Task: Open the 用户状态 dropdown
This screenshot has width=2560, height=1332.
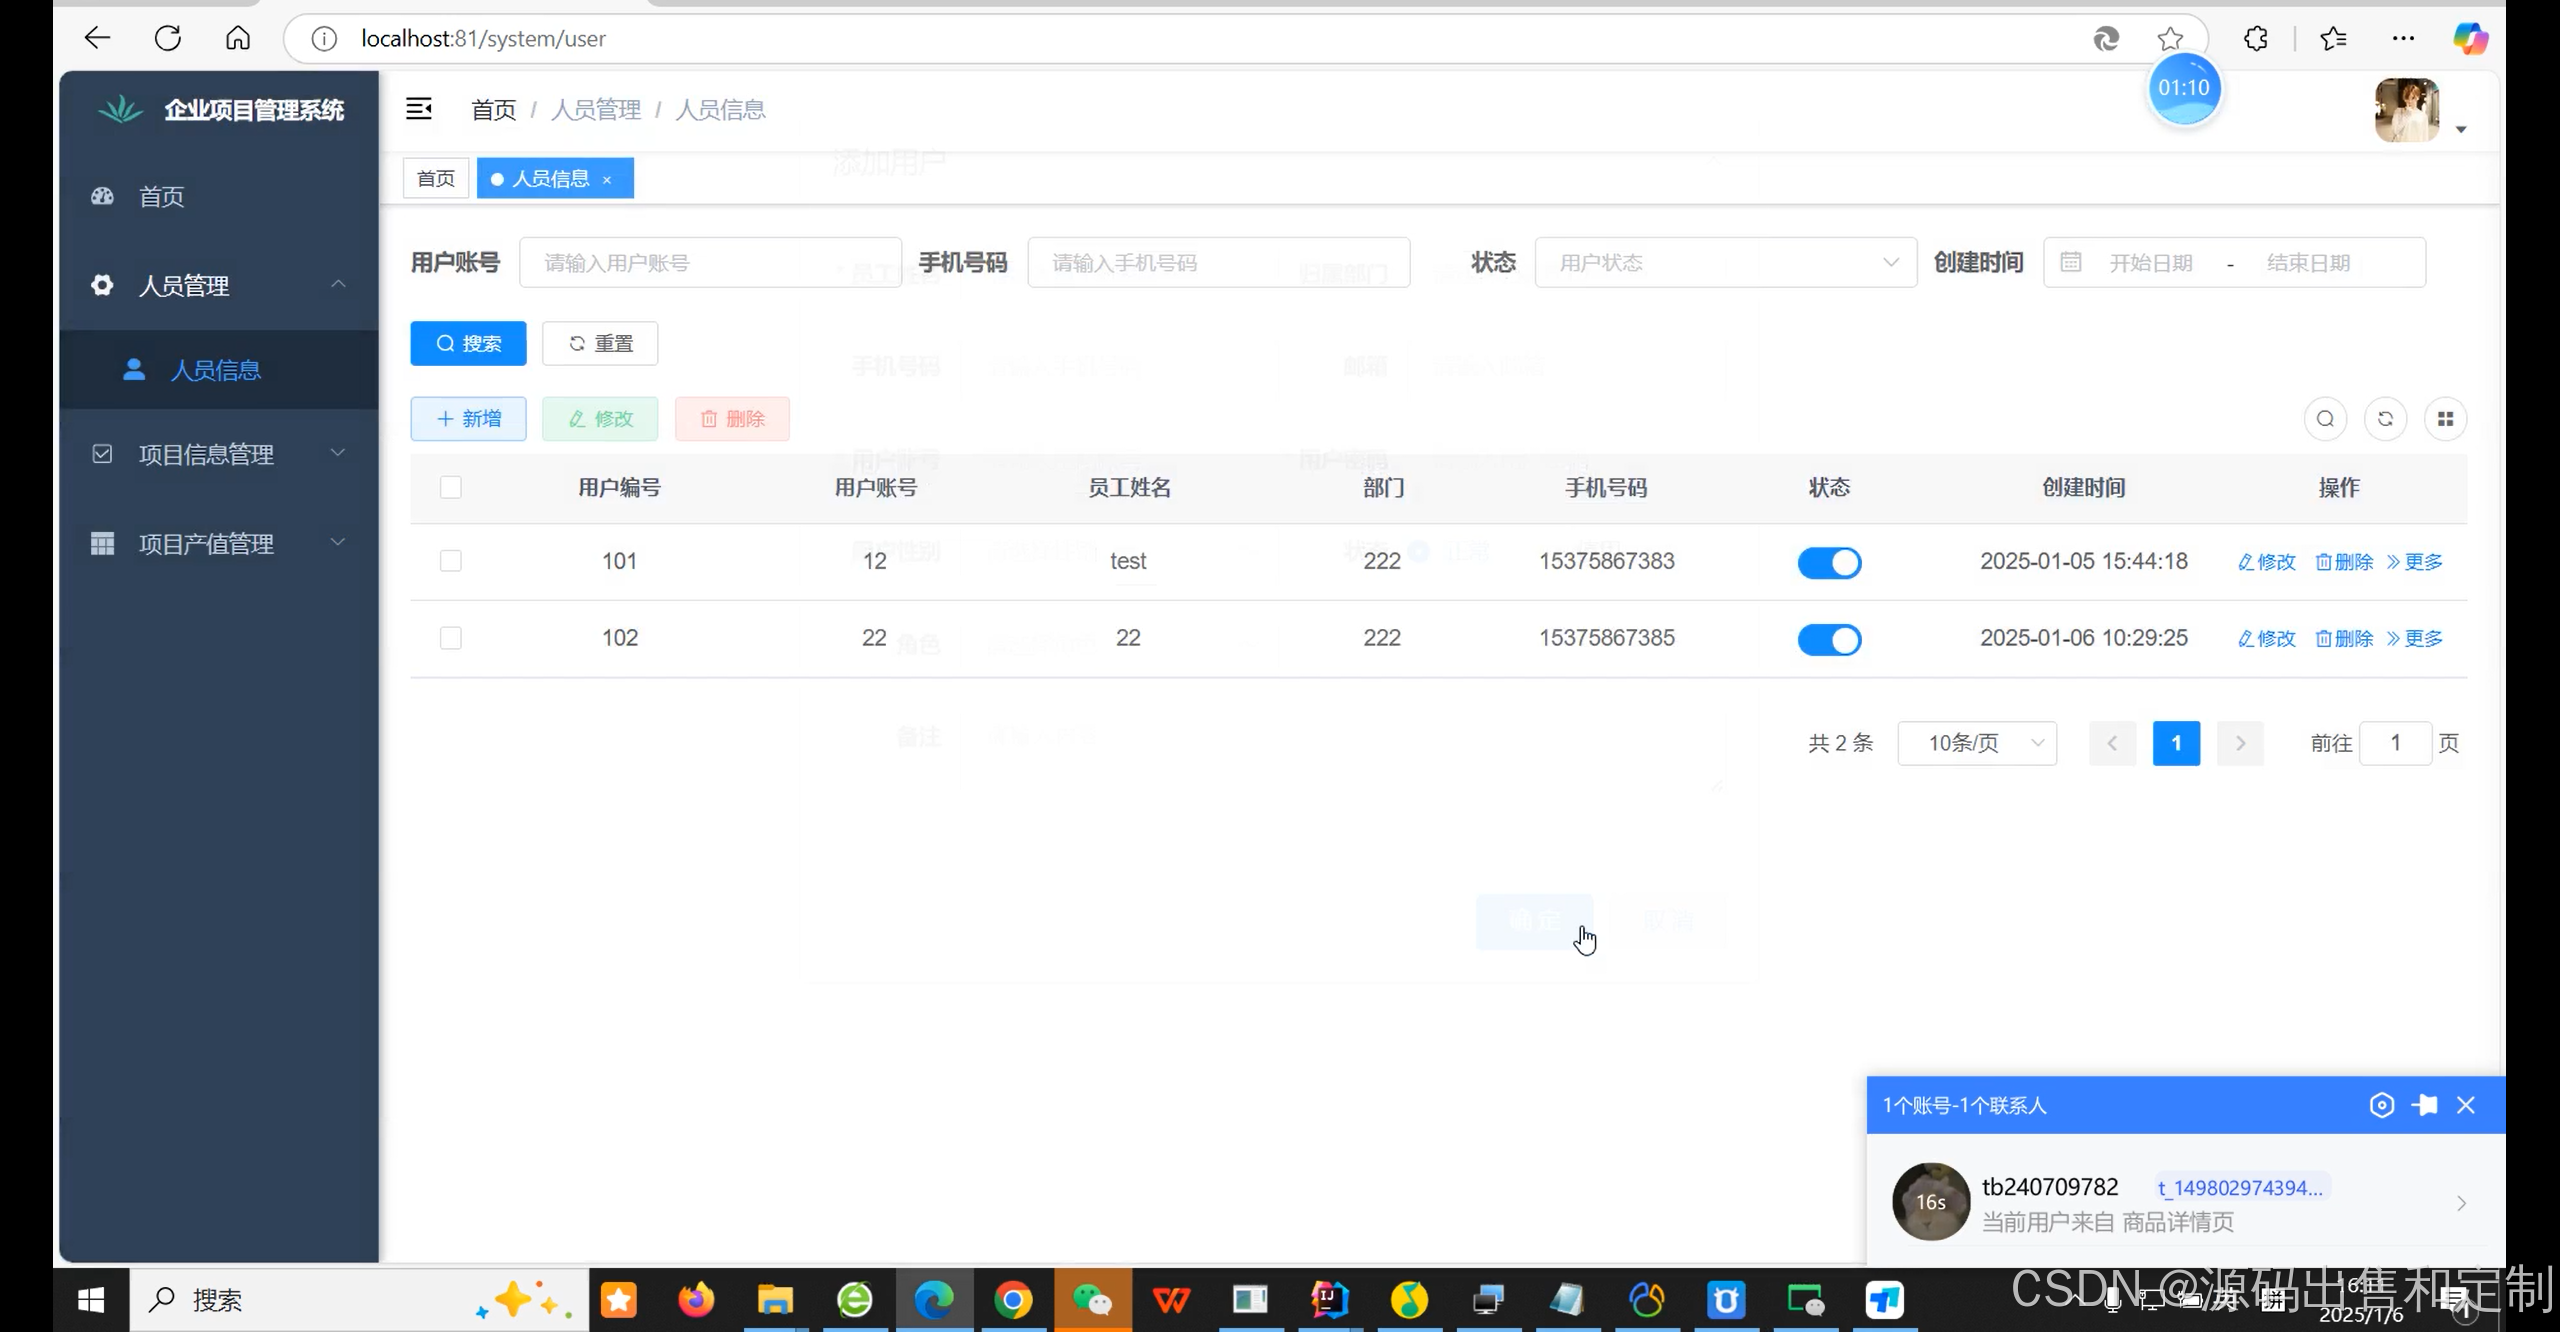Action: pyautogui.click(x=1725, y=263)
